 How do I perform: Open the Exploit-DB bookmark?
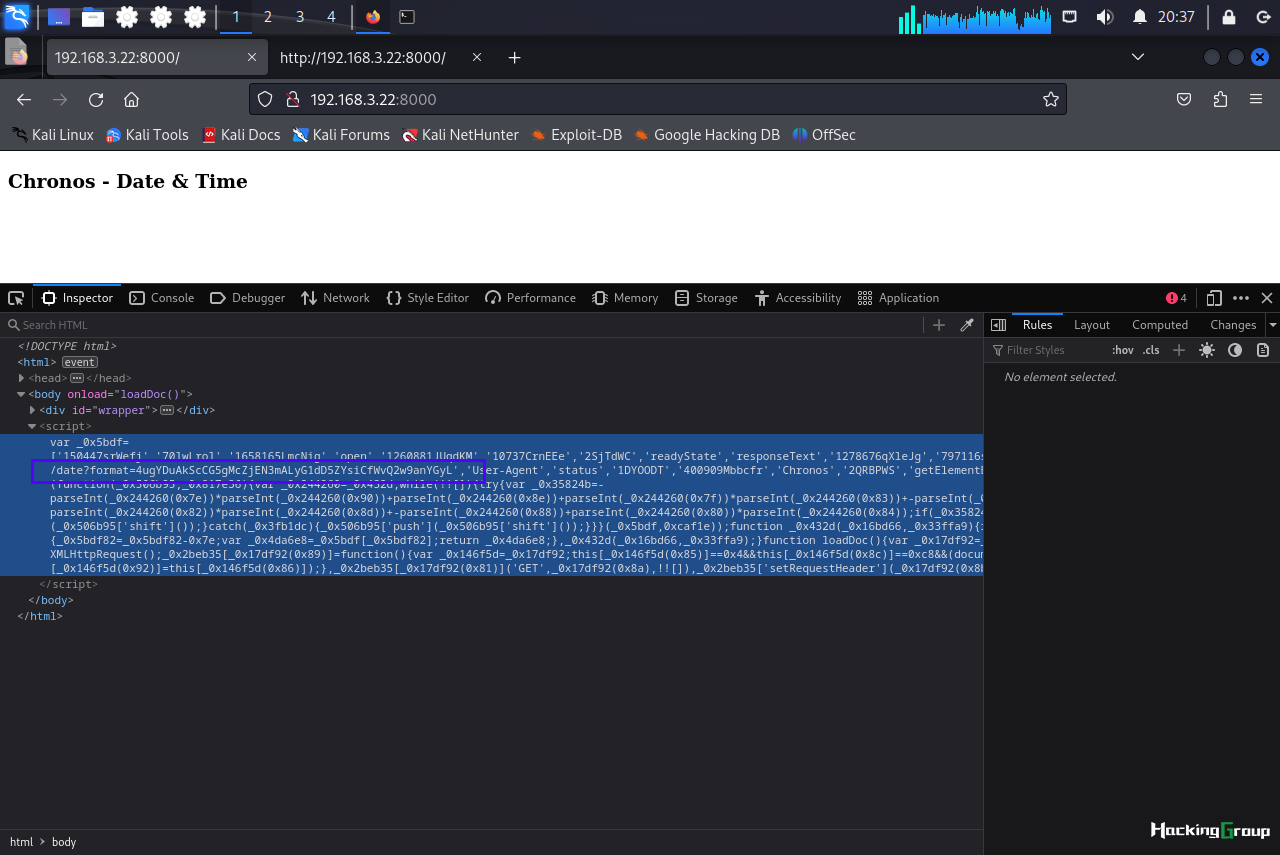[576, 135]
